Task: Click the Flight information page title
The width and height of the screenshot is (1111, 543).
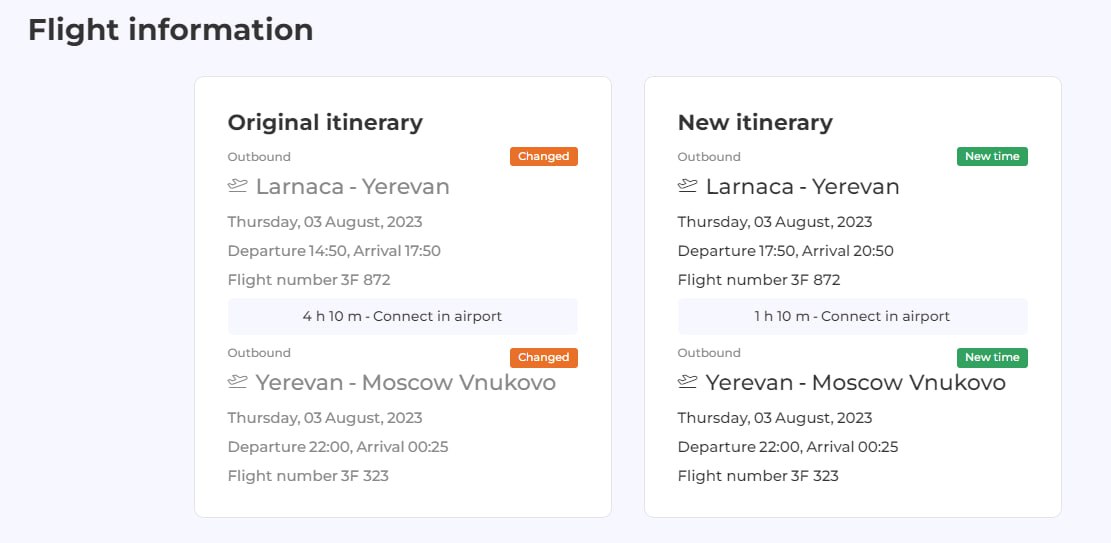Action: pos(170,30)
